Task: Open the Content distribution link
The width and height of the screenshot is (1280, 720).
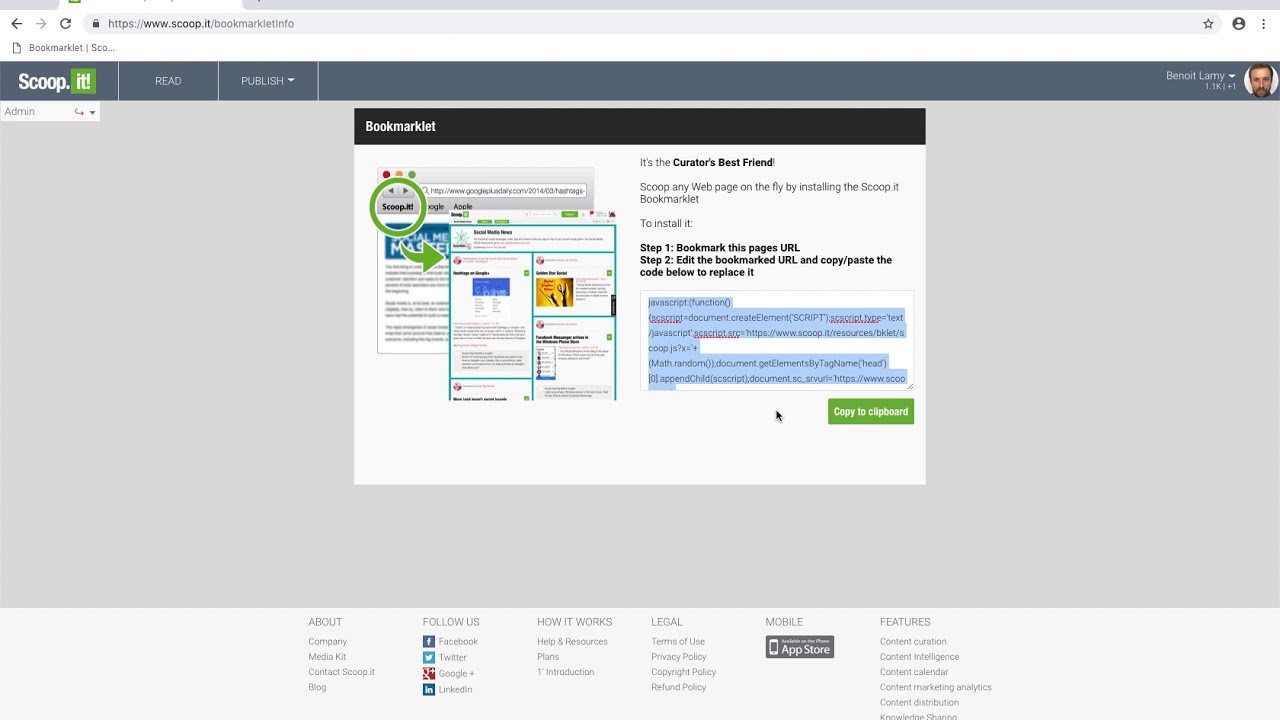Action: 919,702
